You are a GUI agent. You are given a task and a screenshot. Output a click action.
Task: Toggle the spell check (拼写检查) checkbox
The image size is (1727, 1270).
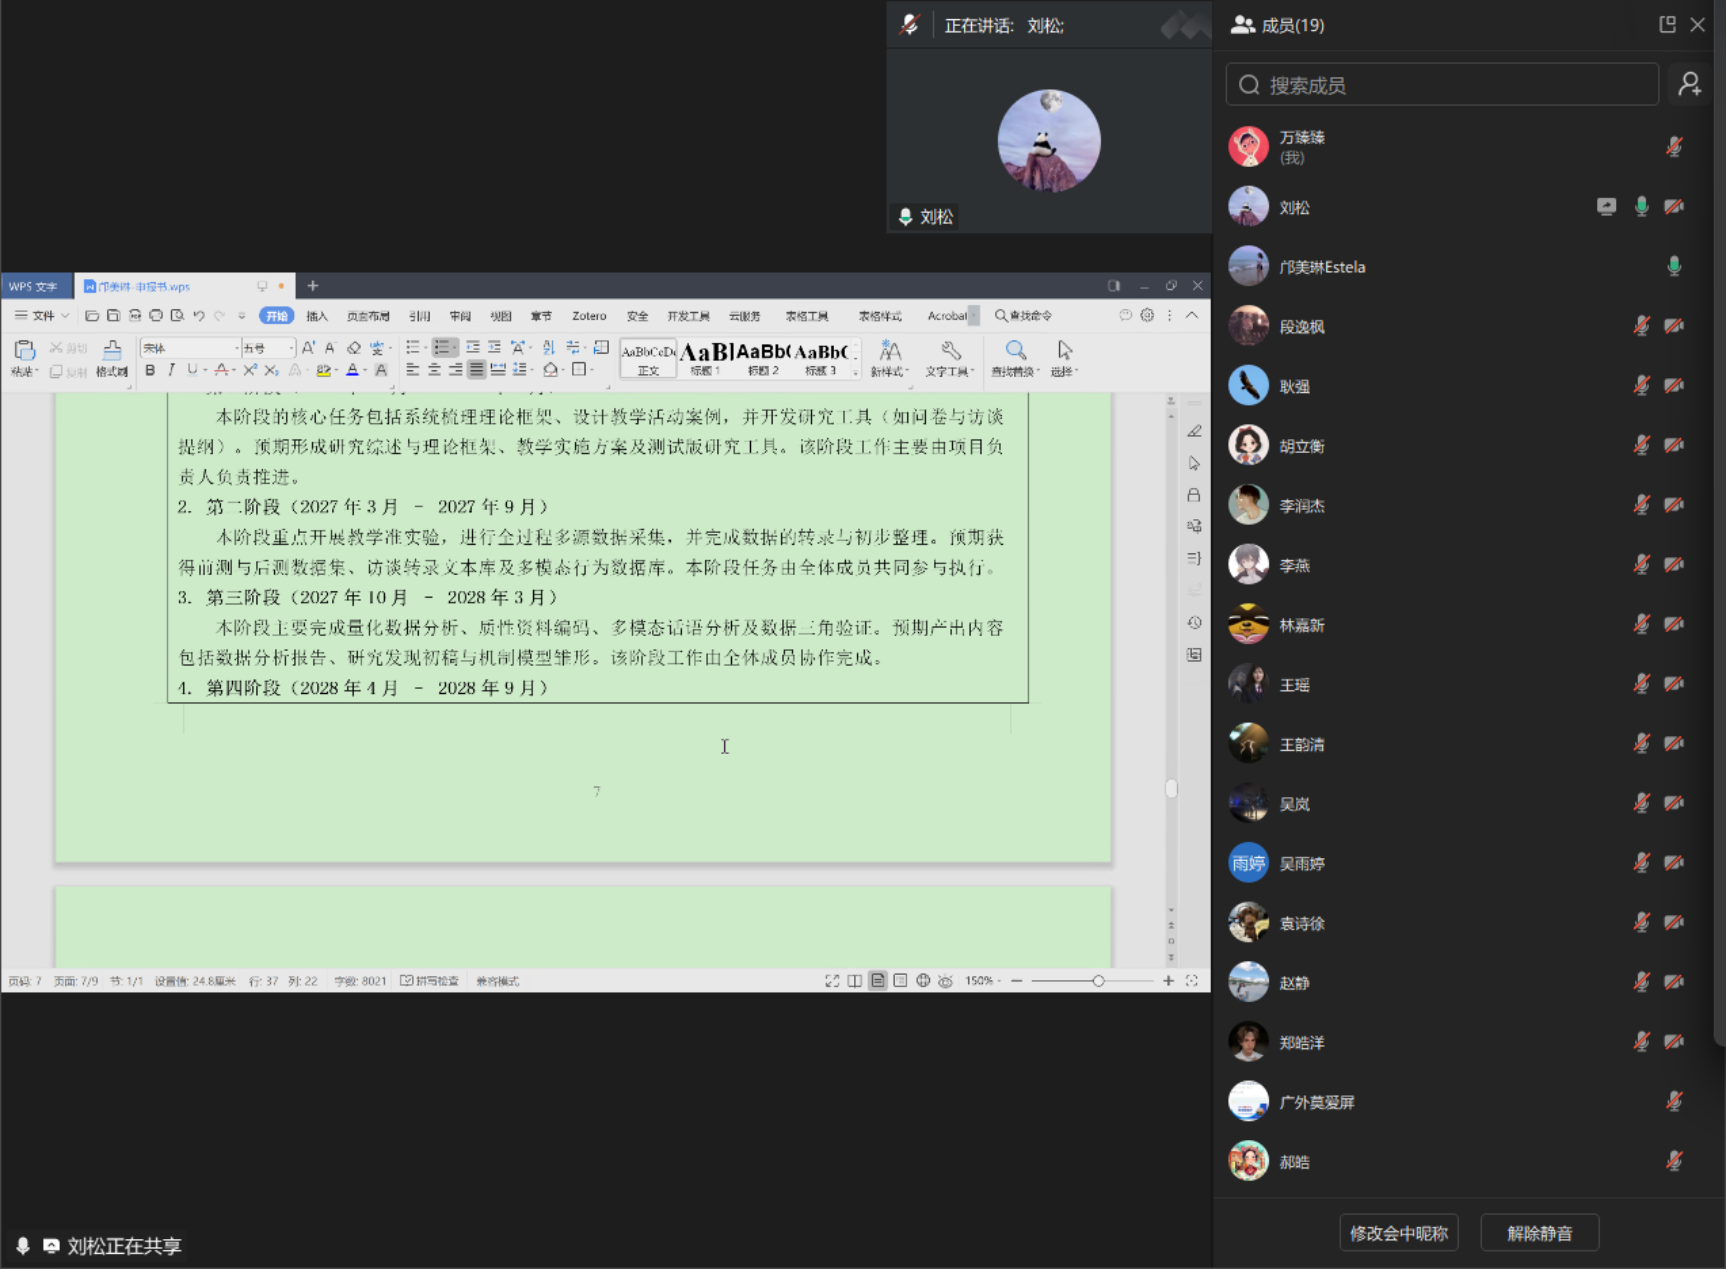[x=407, y=981]
